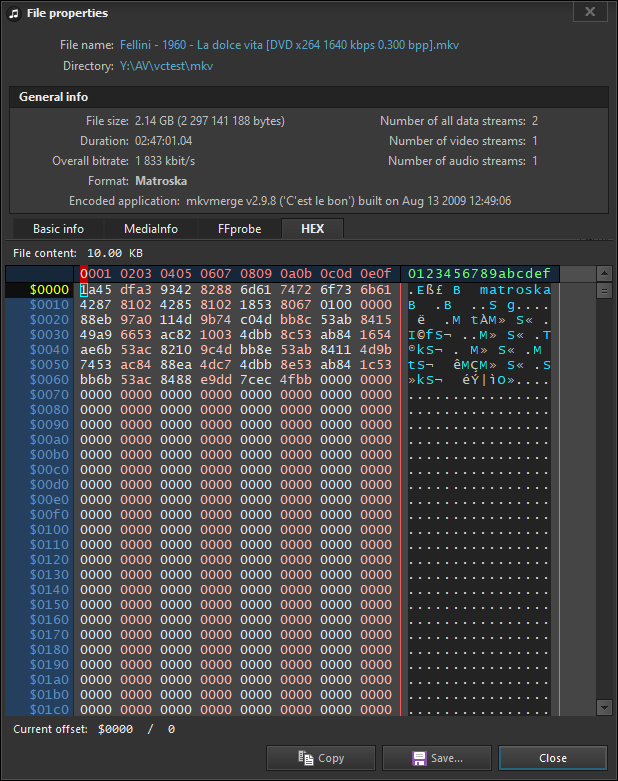Click the music note icon in title bar

pos(13,13)
